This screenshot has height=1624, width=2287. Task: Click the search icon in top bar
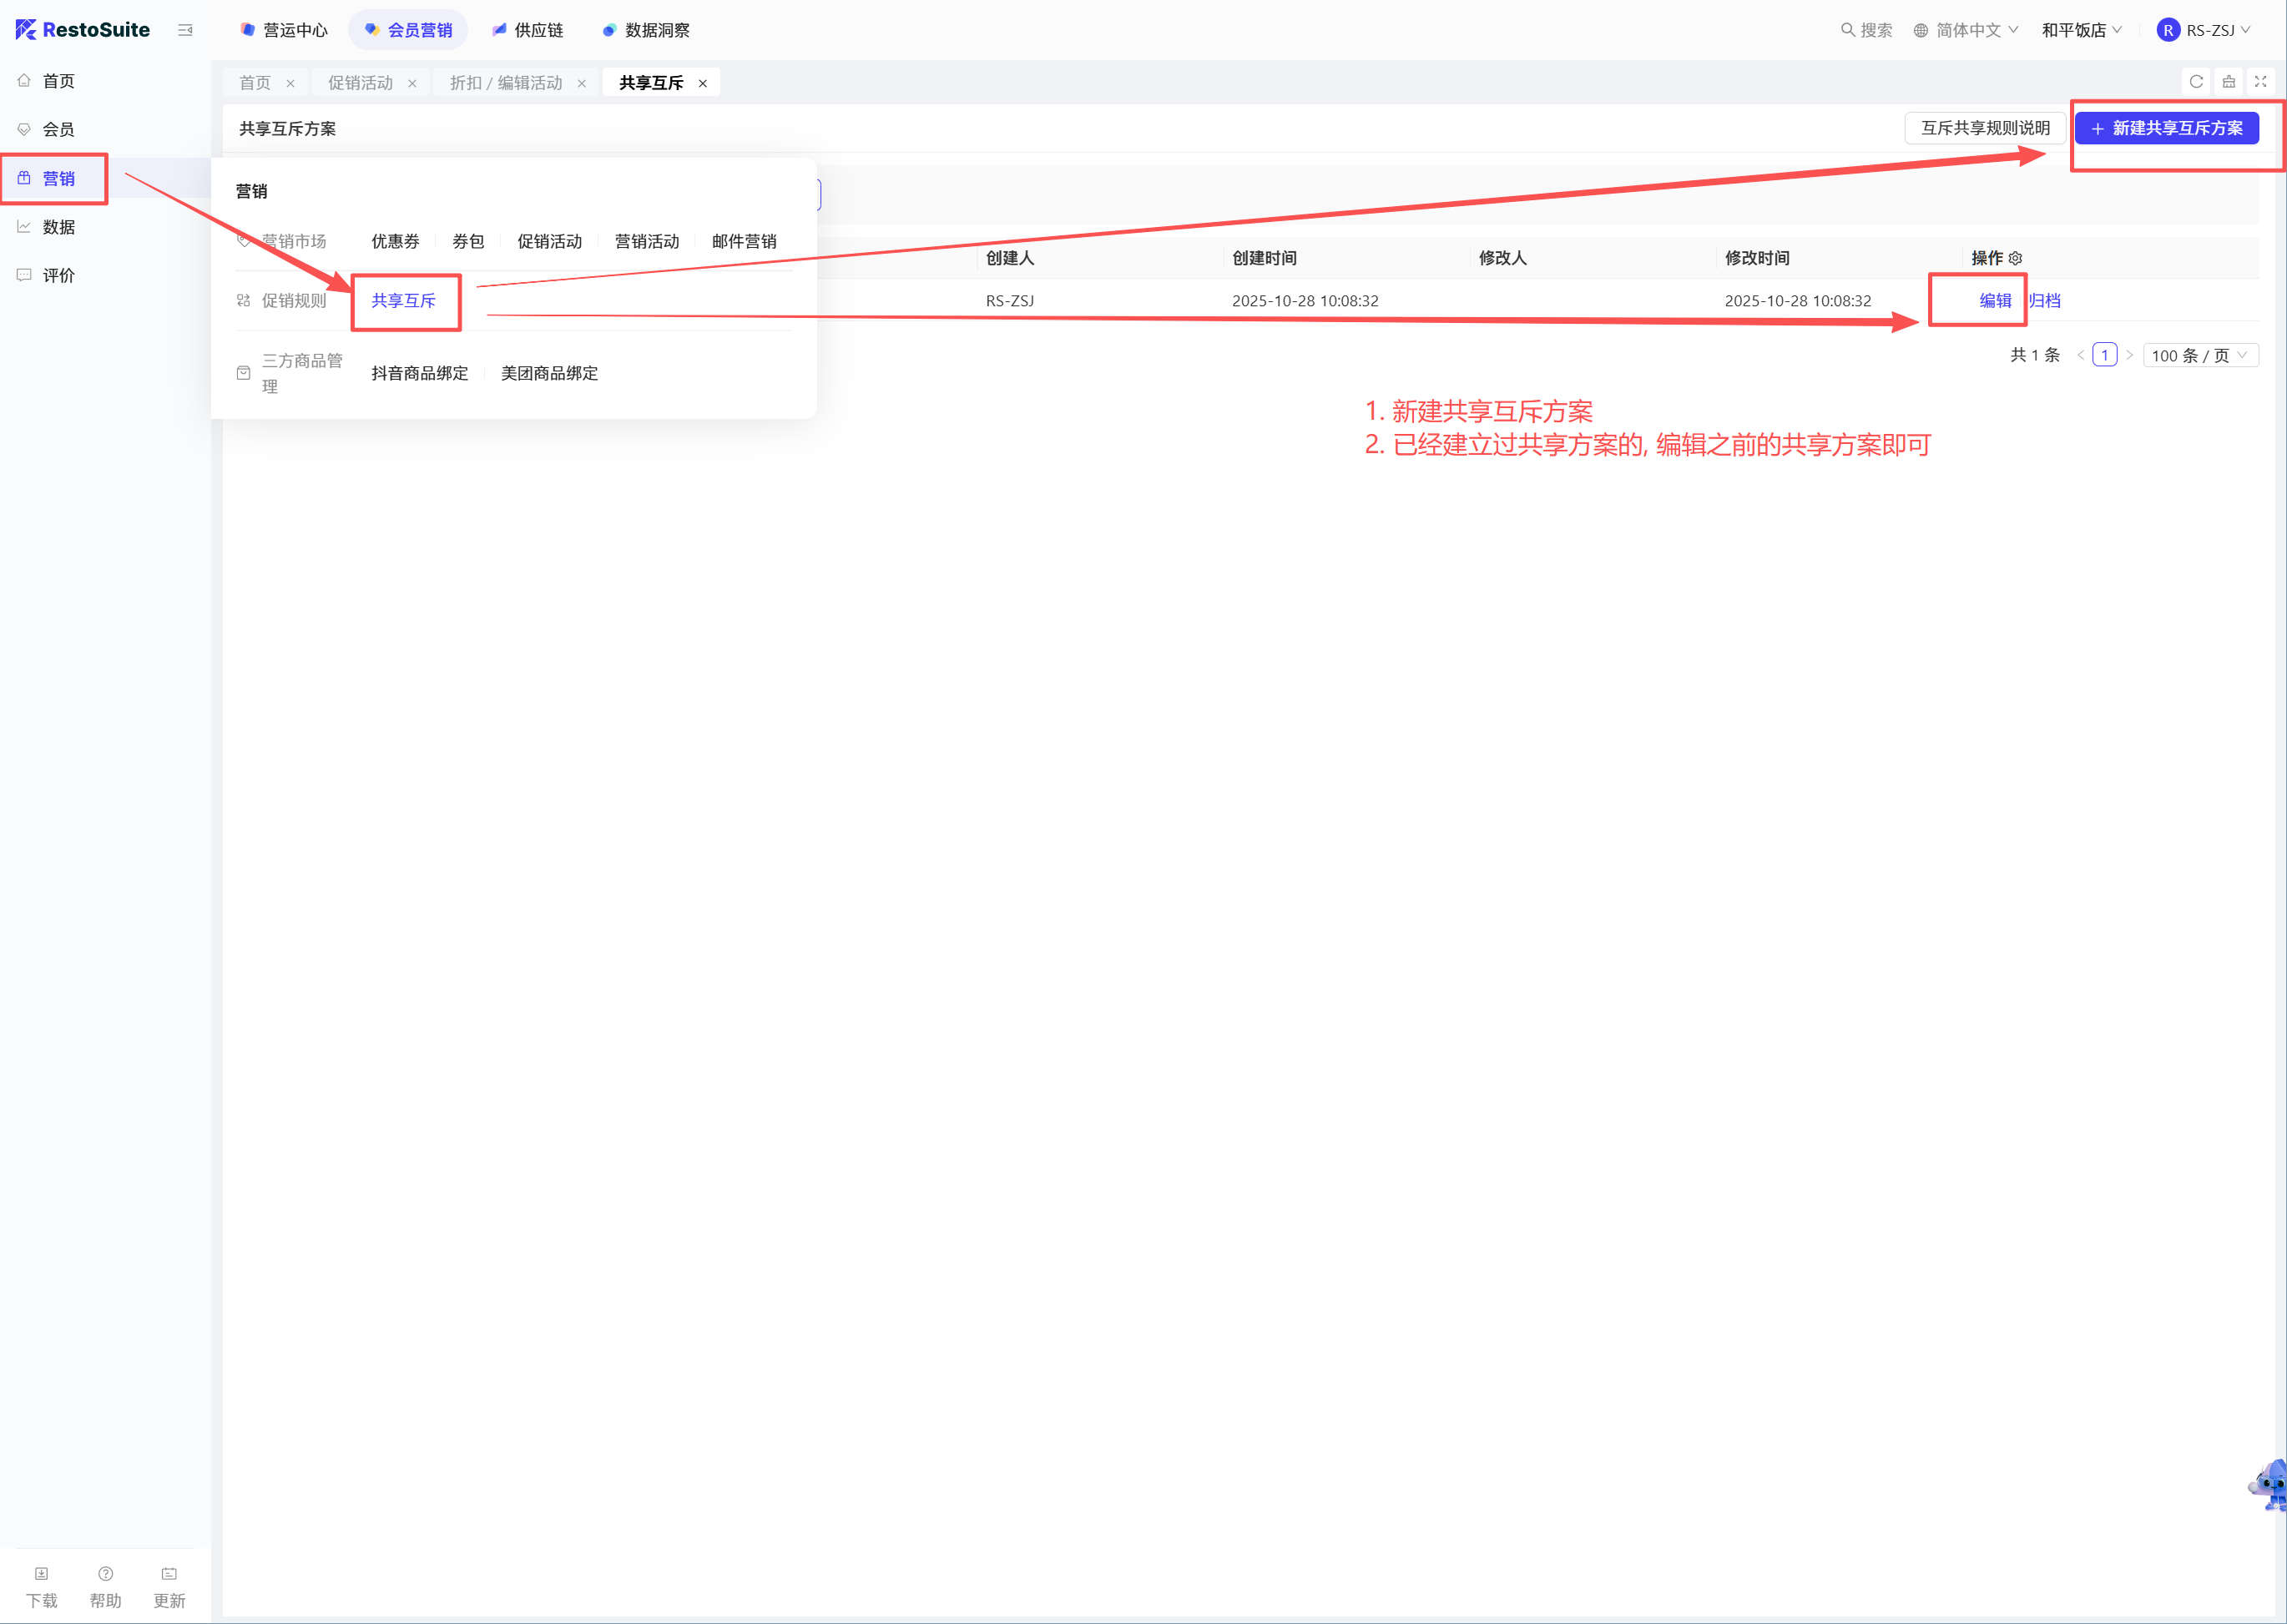point(1847,30)
